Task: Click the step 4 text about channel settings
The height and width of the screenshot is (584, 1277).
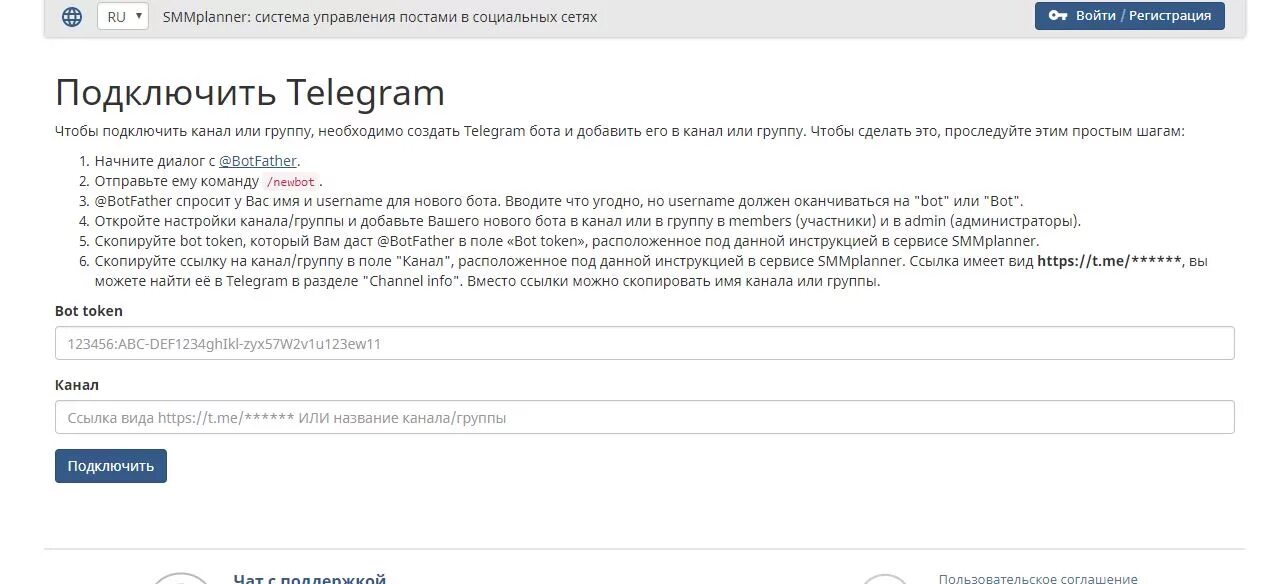Action: tap(588, 221)
